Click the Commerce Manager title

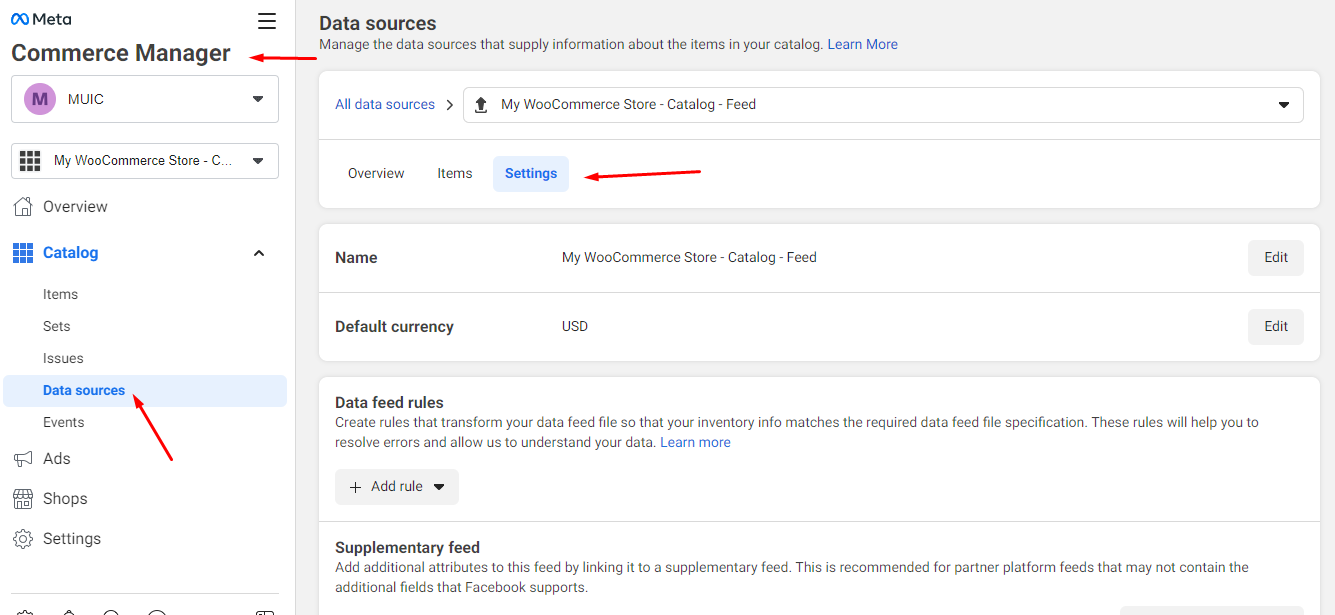coord(121,53)
